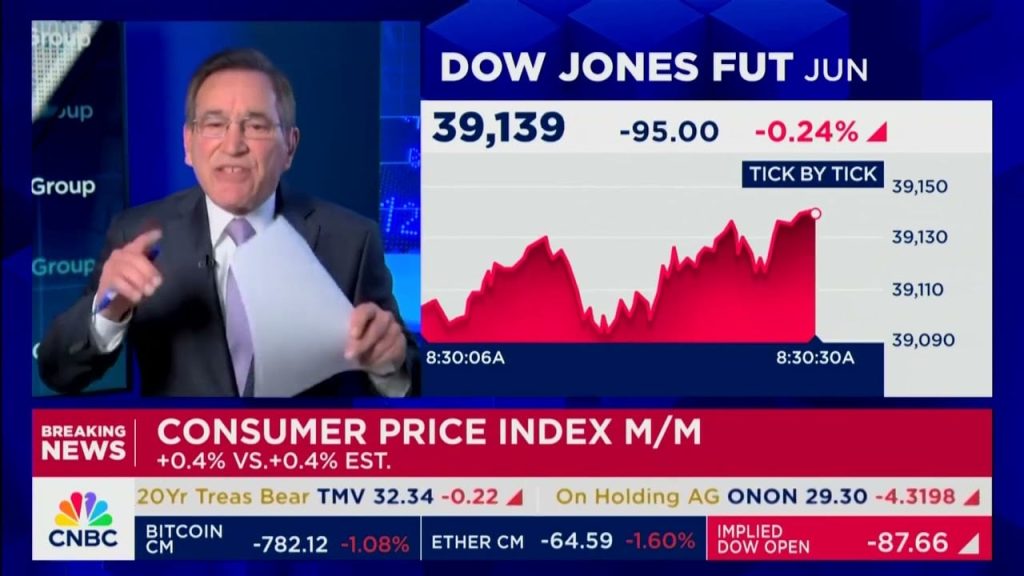Click the 39,139 price value
The image size is (1024, 576).
click(498, 128)
